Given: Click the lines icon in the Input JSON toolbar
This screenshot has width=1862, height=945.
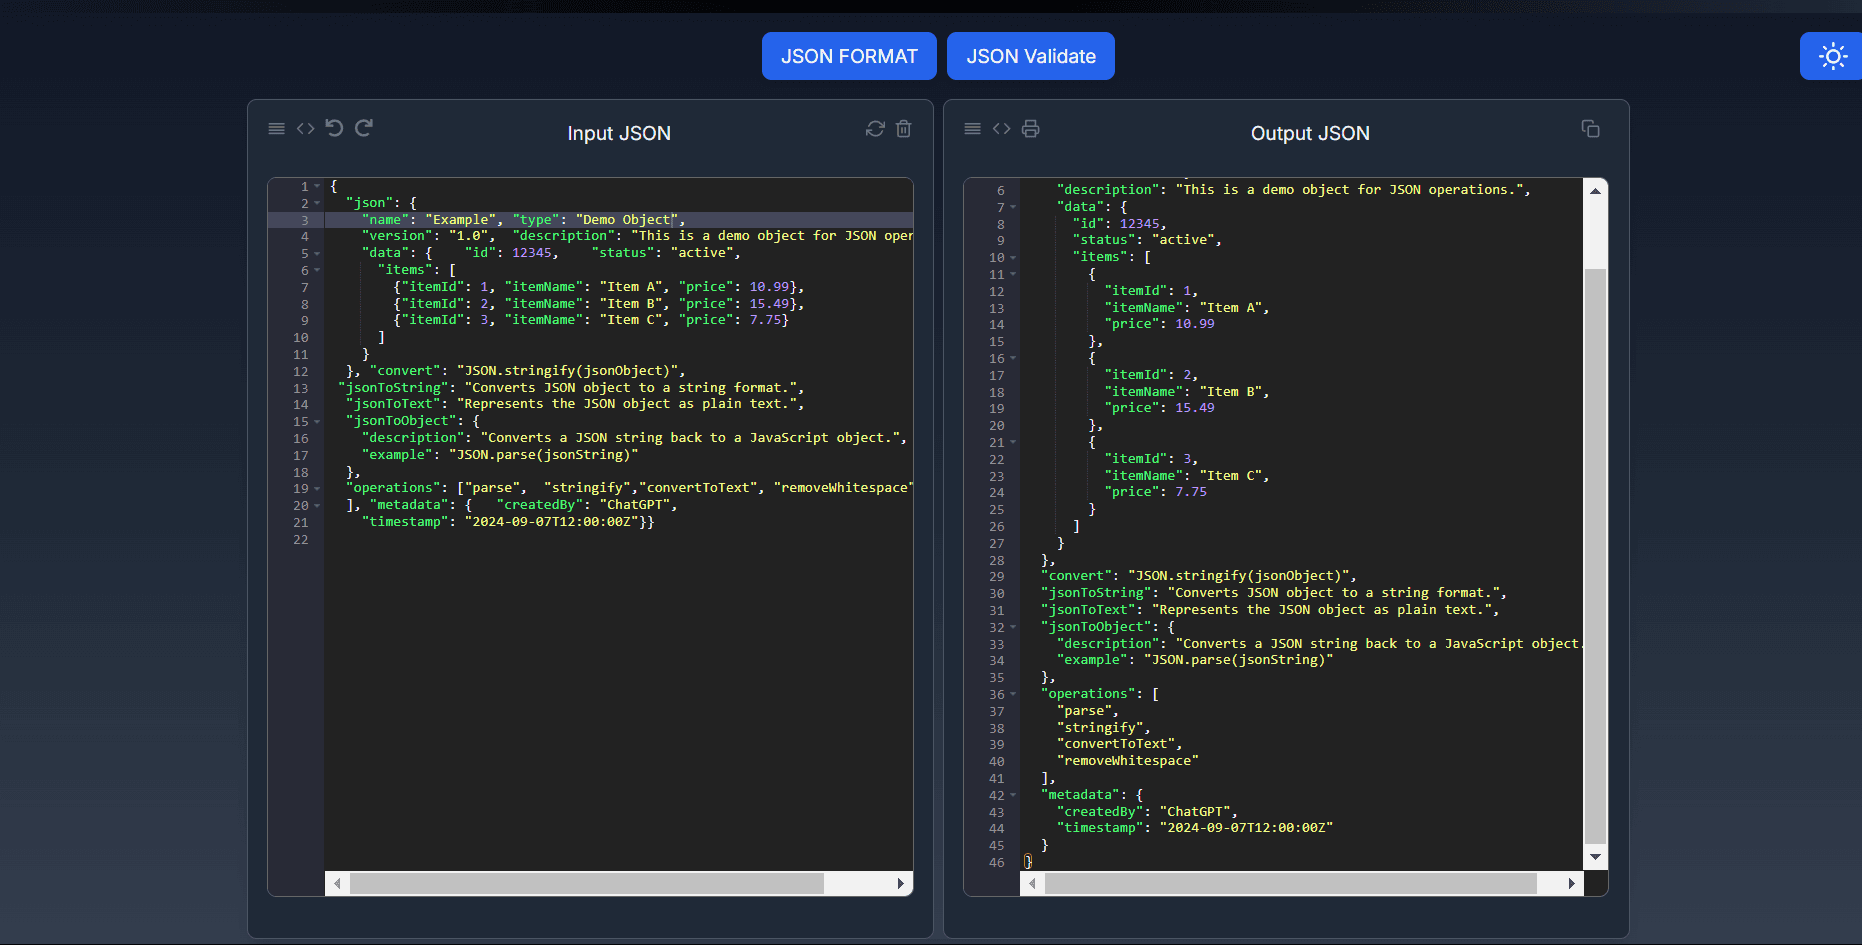Looking at the screenshot, I should (277, 128).
